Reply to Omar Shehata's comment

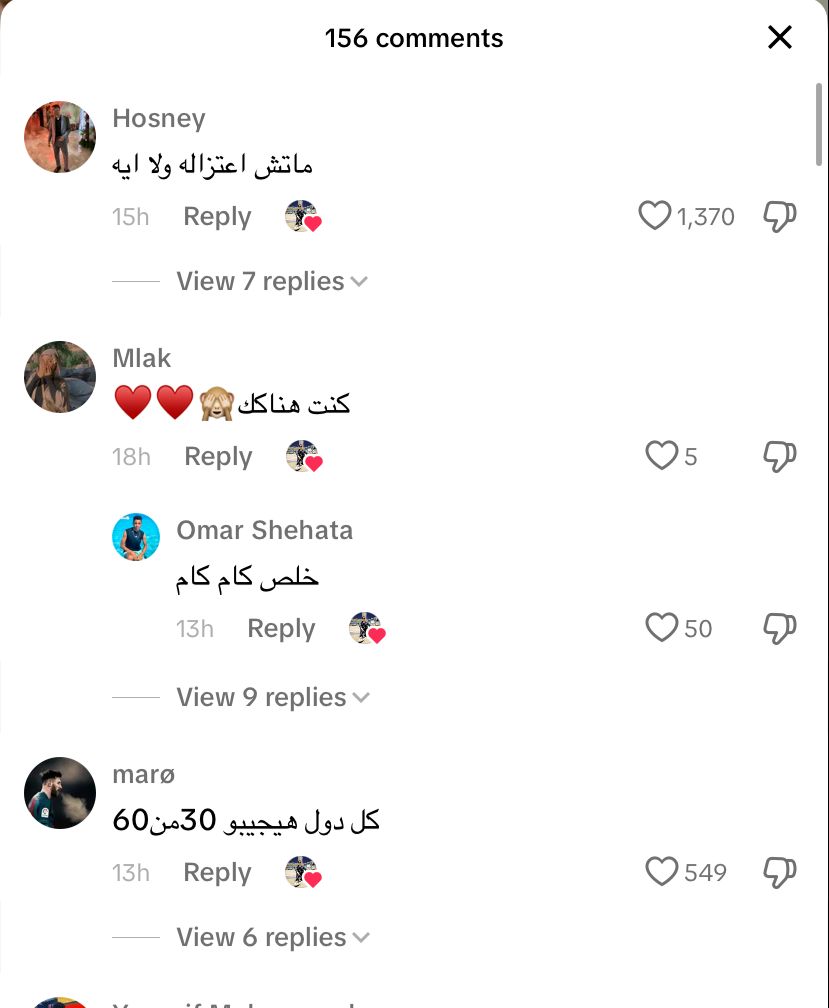click(x=281, y=628)
